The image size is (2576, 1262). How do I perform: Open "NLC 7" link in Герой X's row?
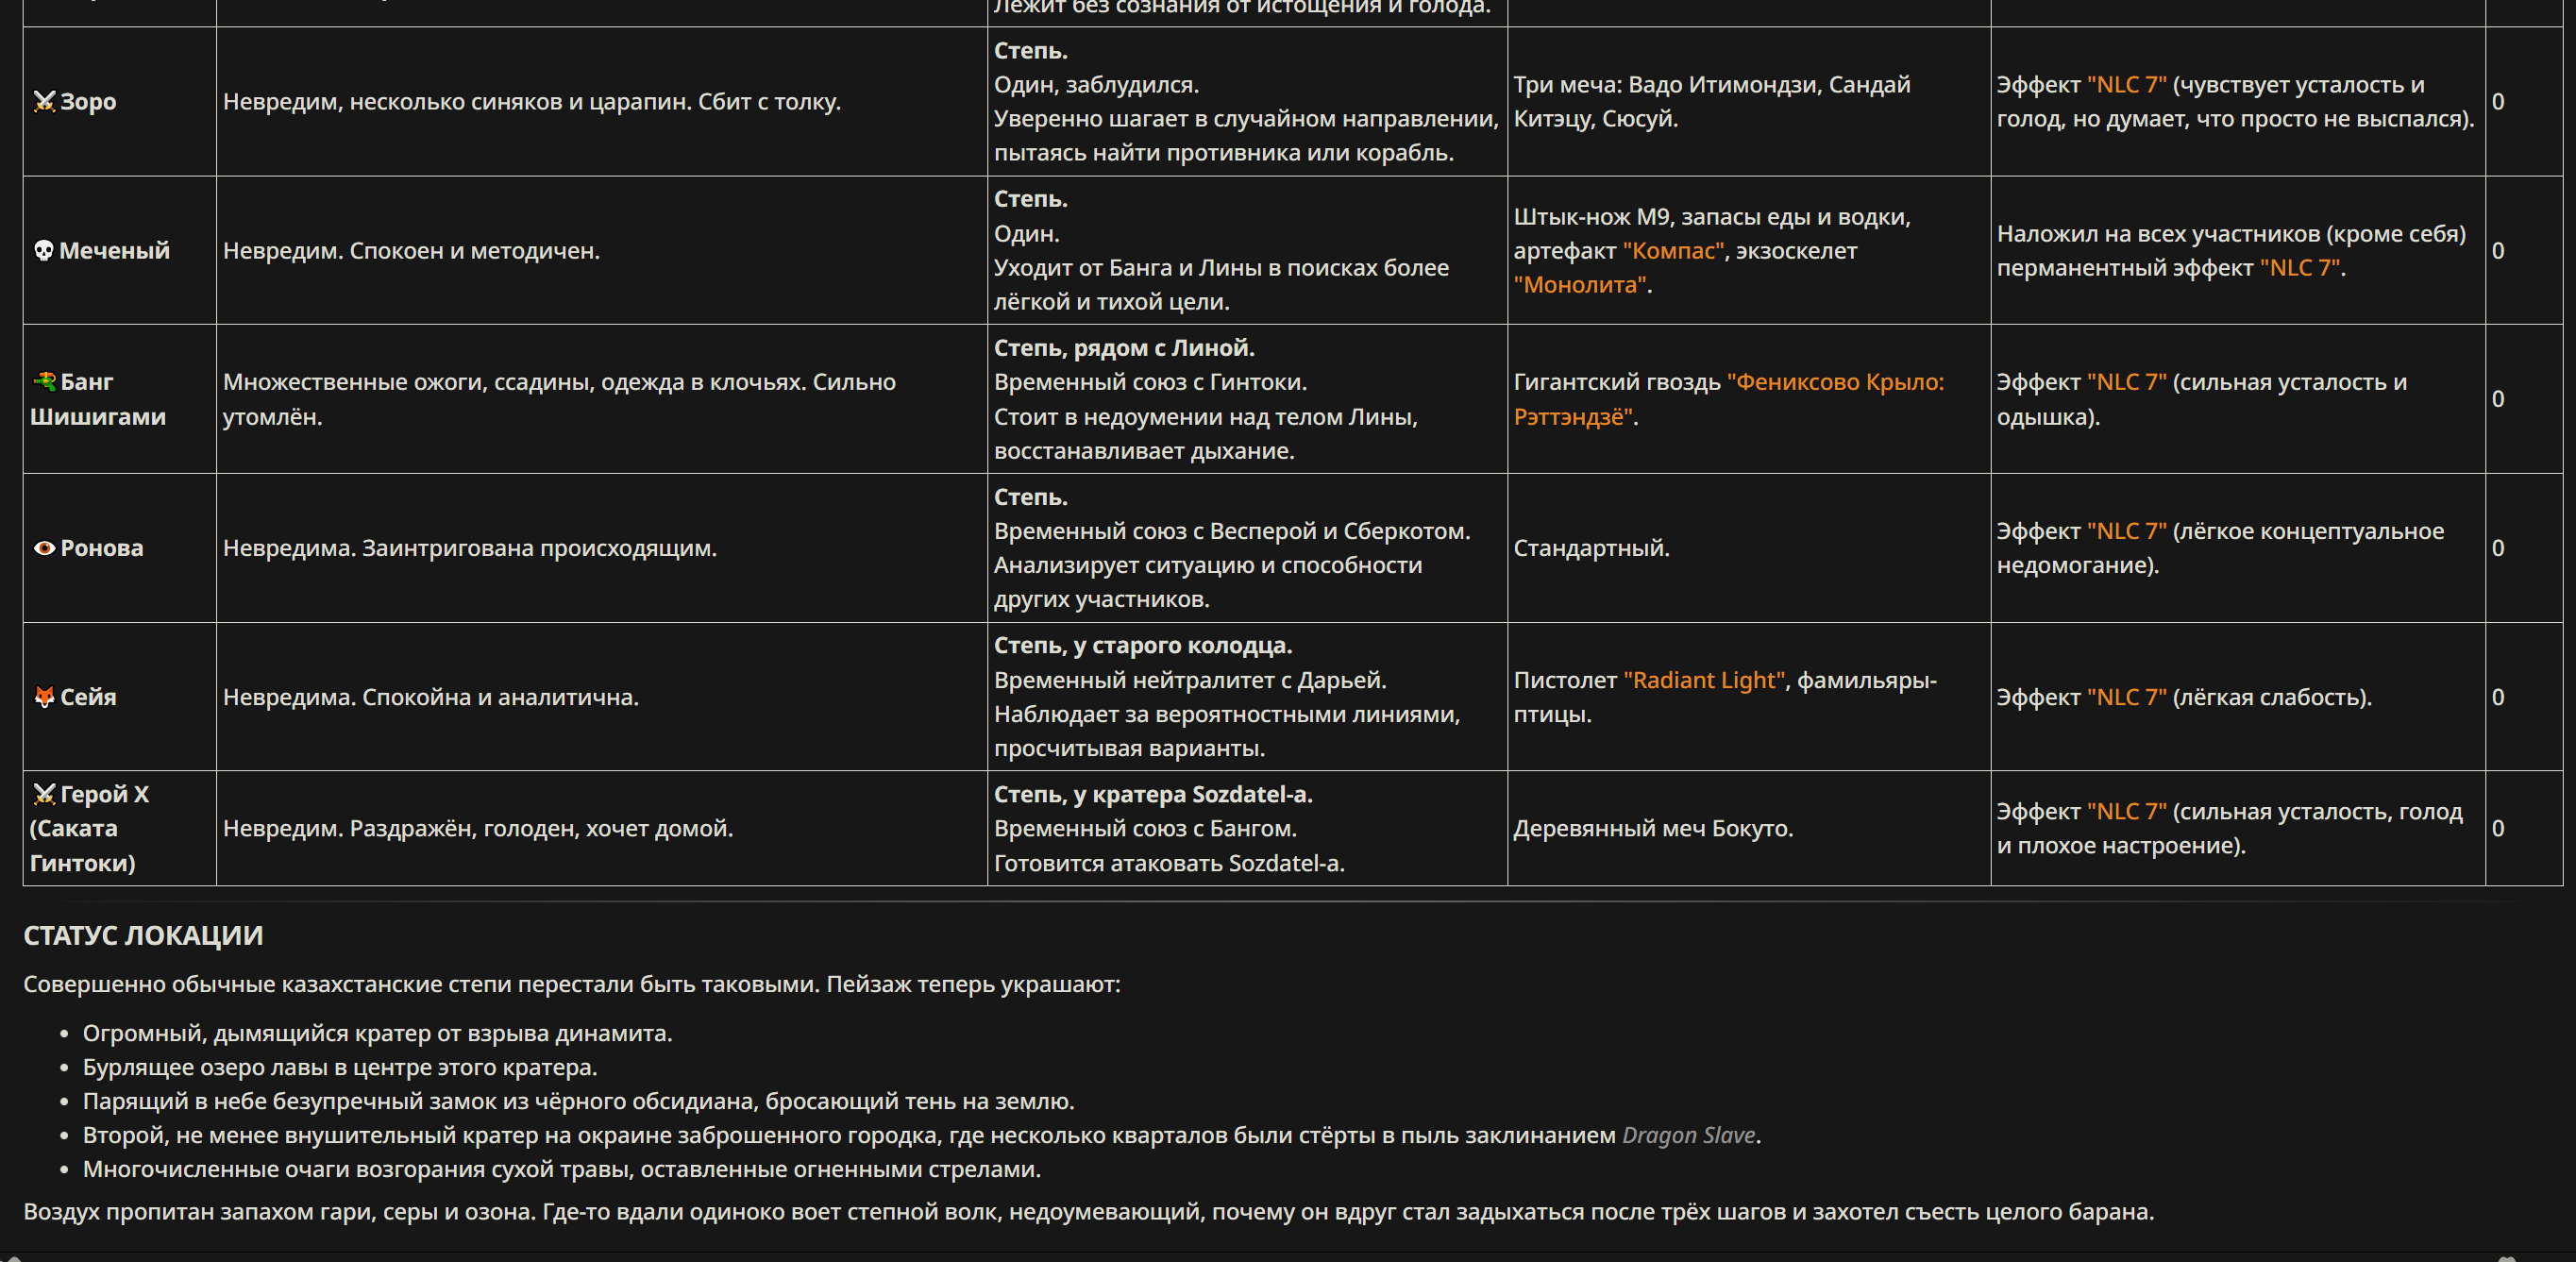(x=2127, y=811)
